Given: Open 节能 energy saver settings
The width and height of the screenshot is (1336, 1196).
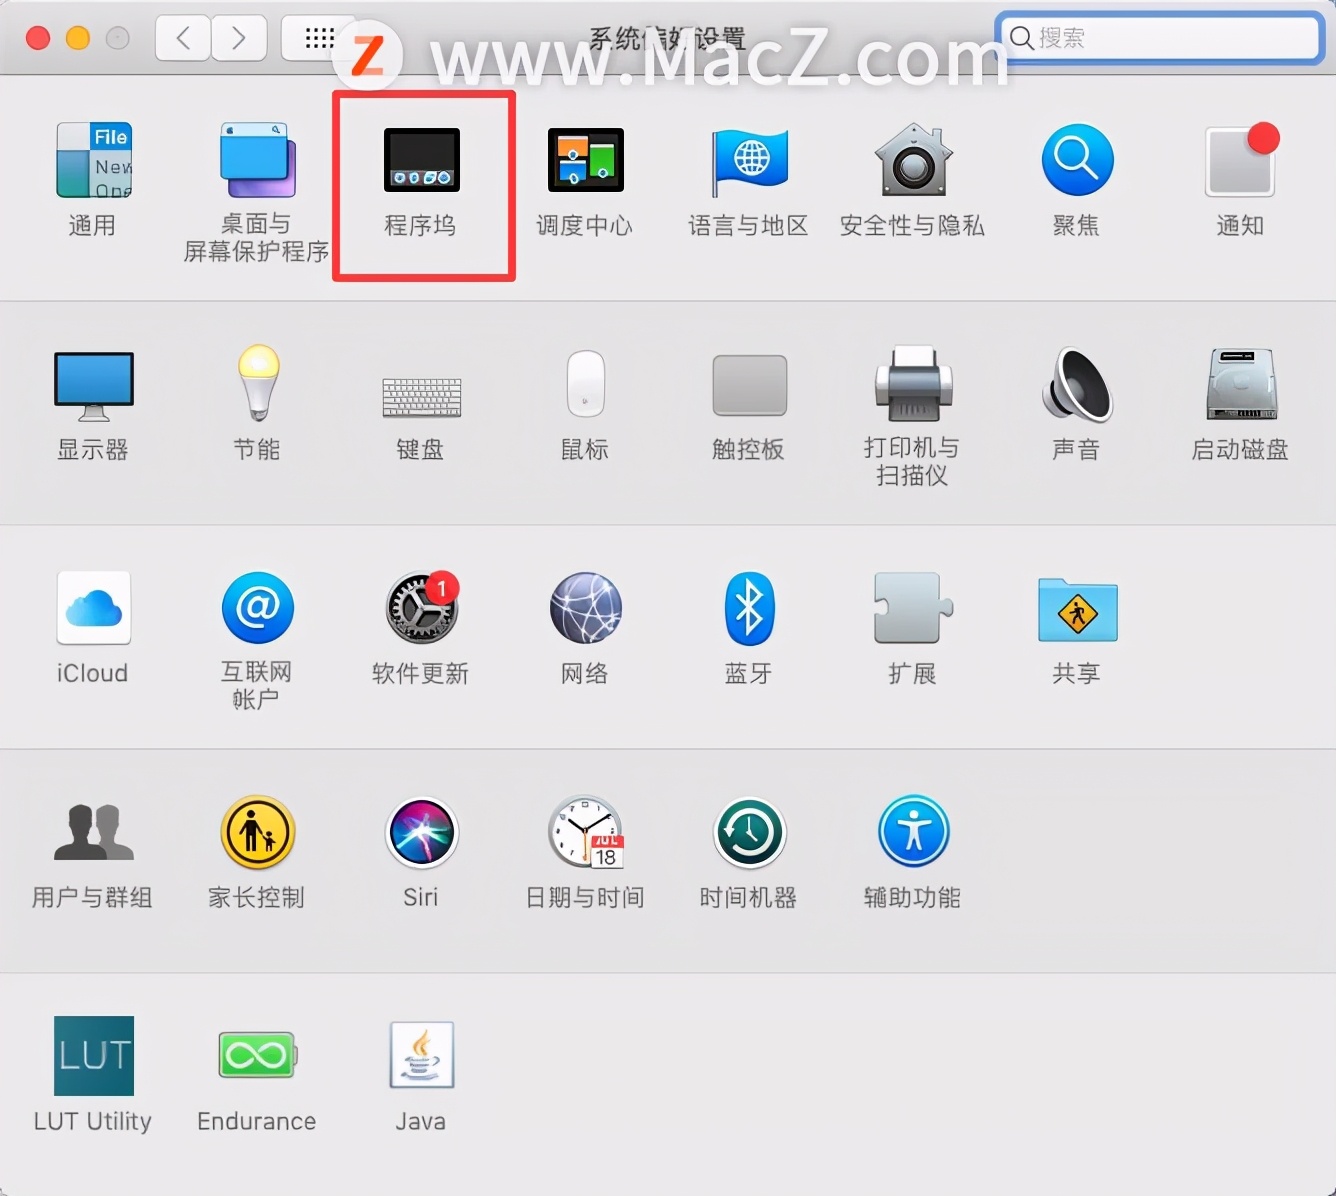Looking at the screenshot, I should click(257, 405).
